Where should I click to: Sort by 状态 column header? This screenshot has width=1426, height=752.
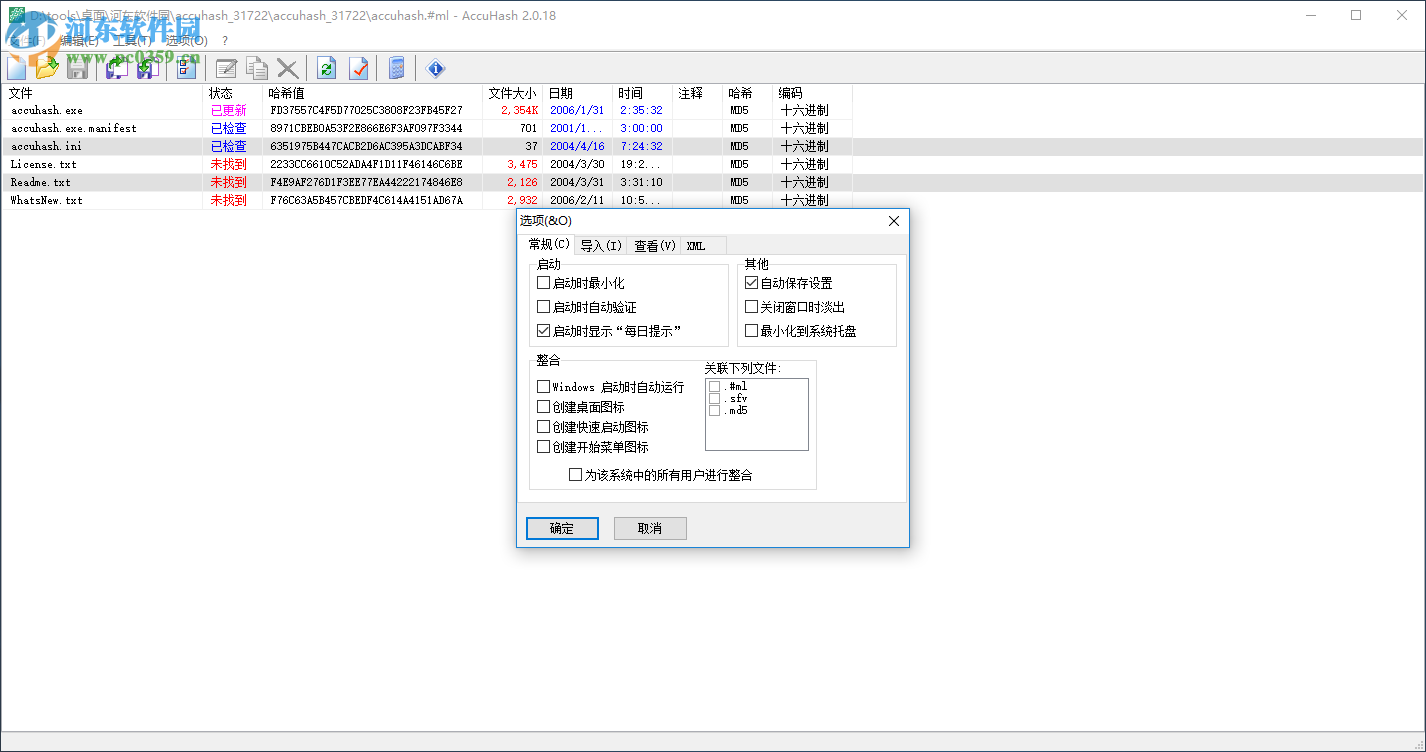tap(233, 93)
